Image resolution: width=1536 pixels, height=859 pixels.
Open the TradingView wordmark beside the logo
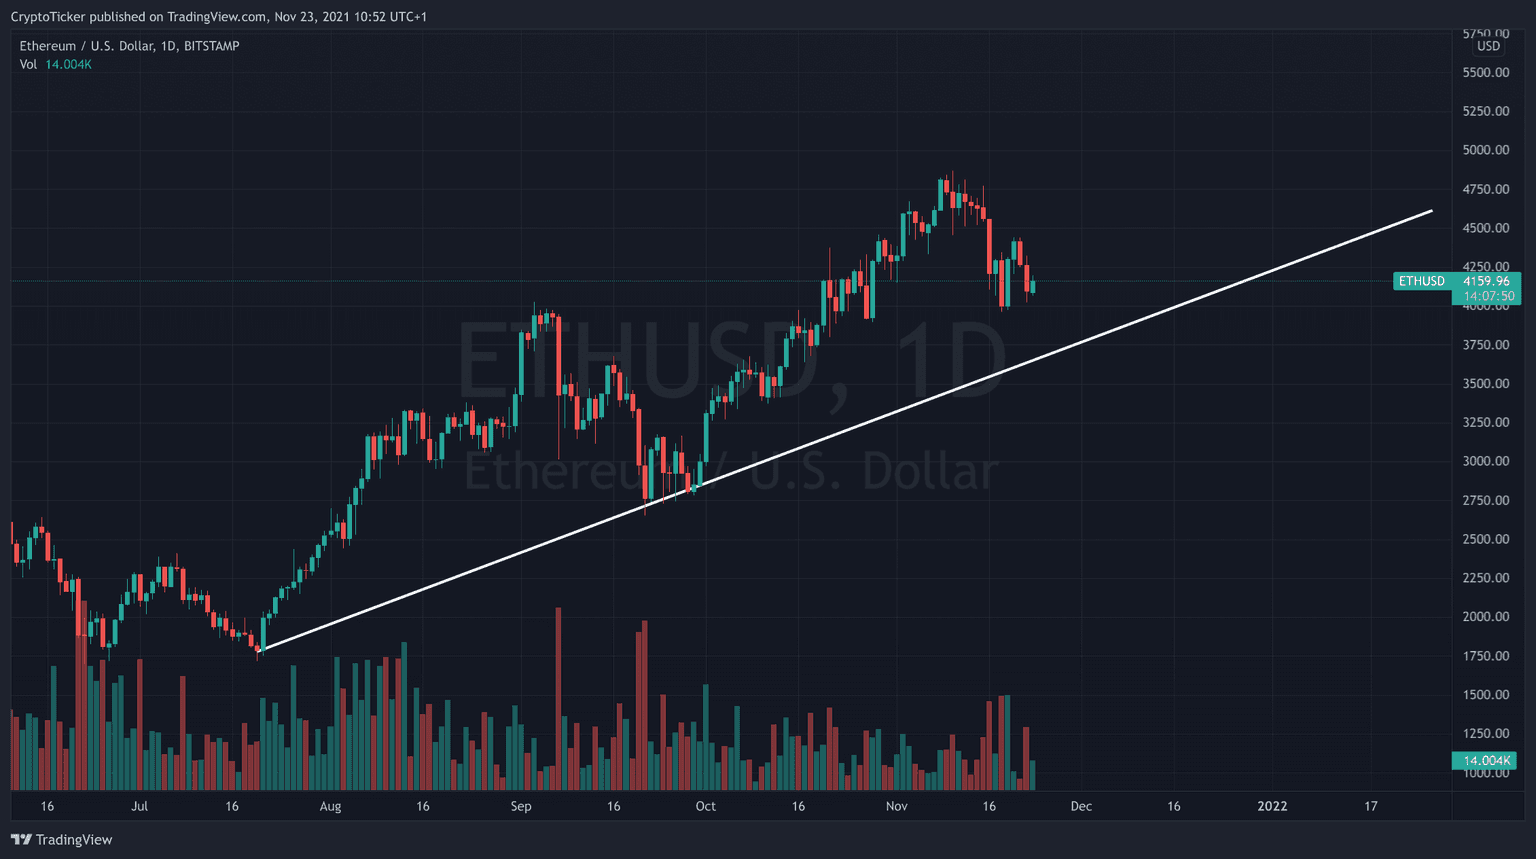pyautogui.click(x=74, y=840)
